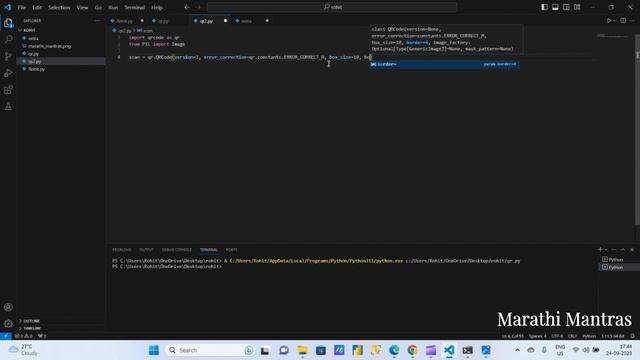640x360 pixels.
Task: Toggle the bottom panel layout
Action: (x=556, y=7)
